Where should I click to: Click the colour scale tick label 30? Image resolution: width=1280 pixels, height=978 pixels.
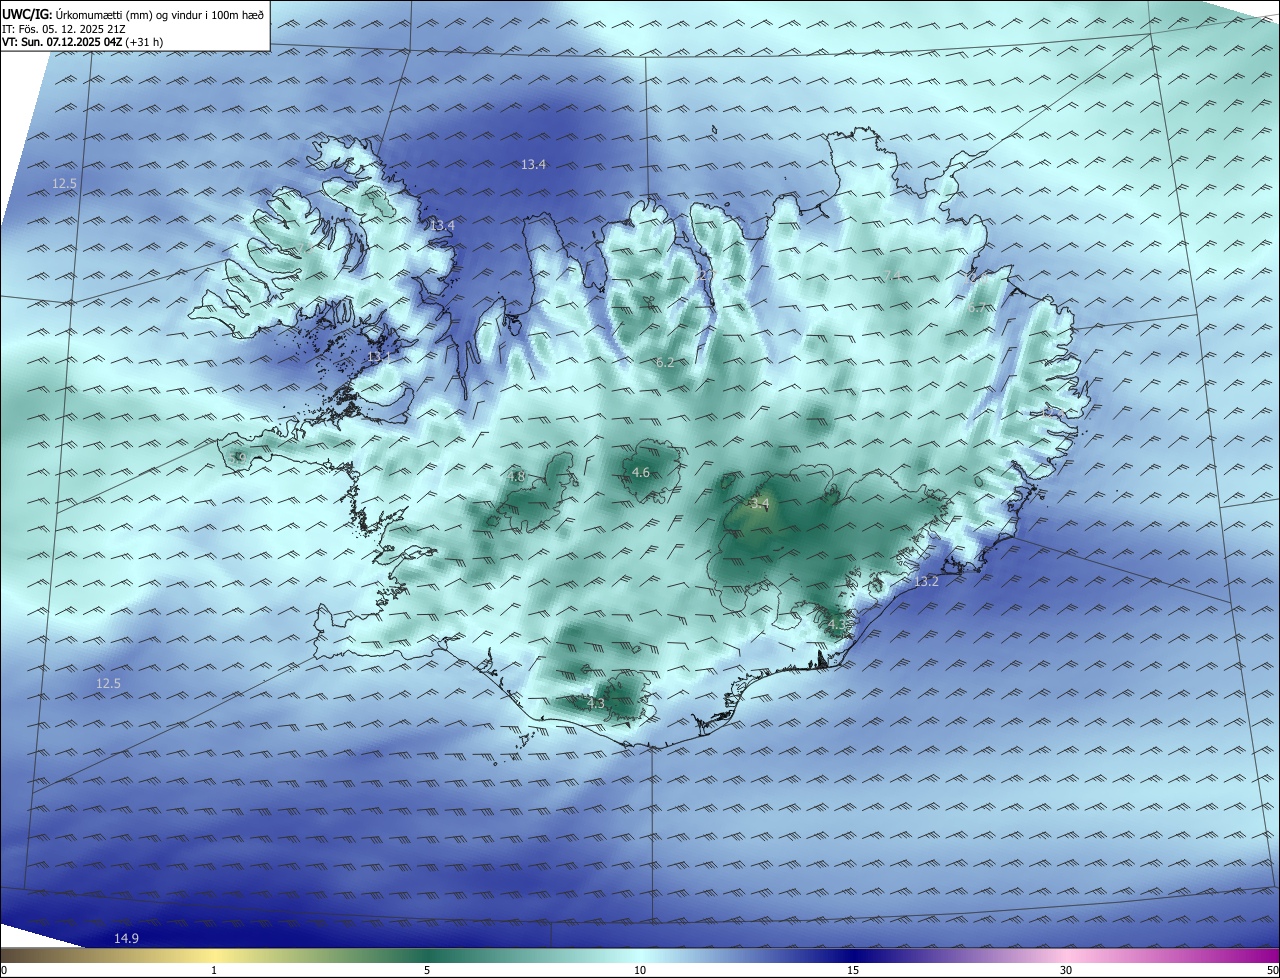tap(1066, 971)
